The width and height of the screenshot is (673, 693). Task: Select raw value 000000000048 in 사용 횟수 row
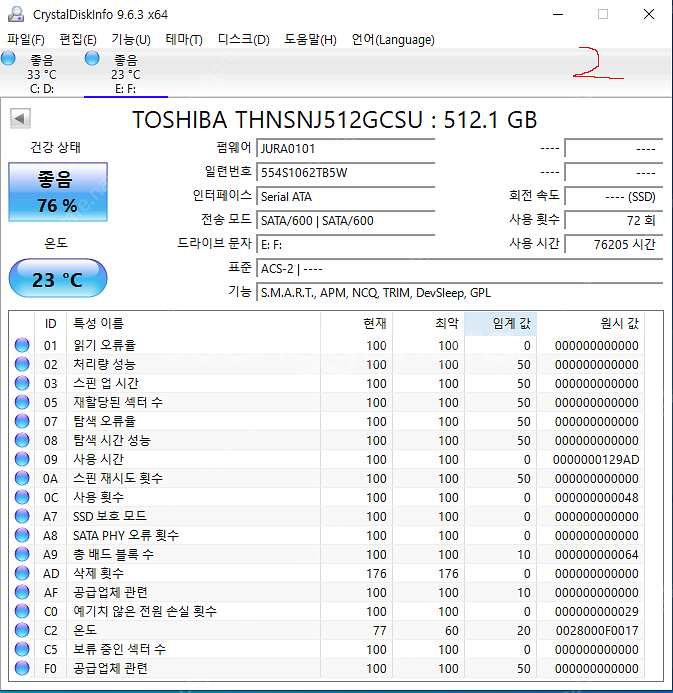pyautogui.click(x=597, y=498)
